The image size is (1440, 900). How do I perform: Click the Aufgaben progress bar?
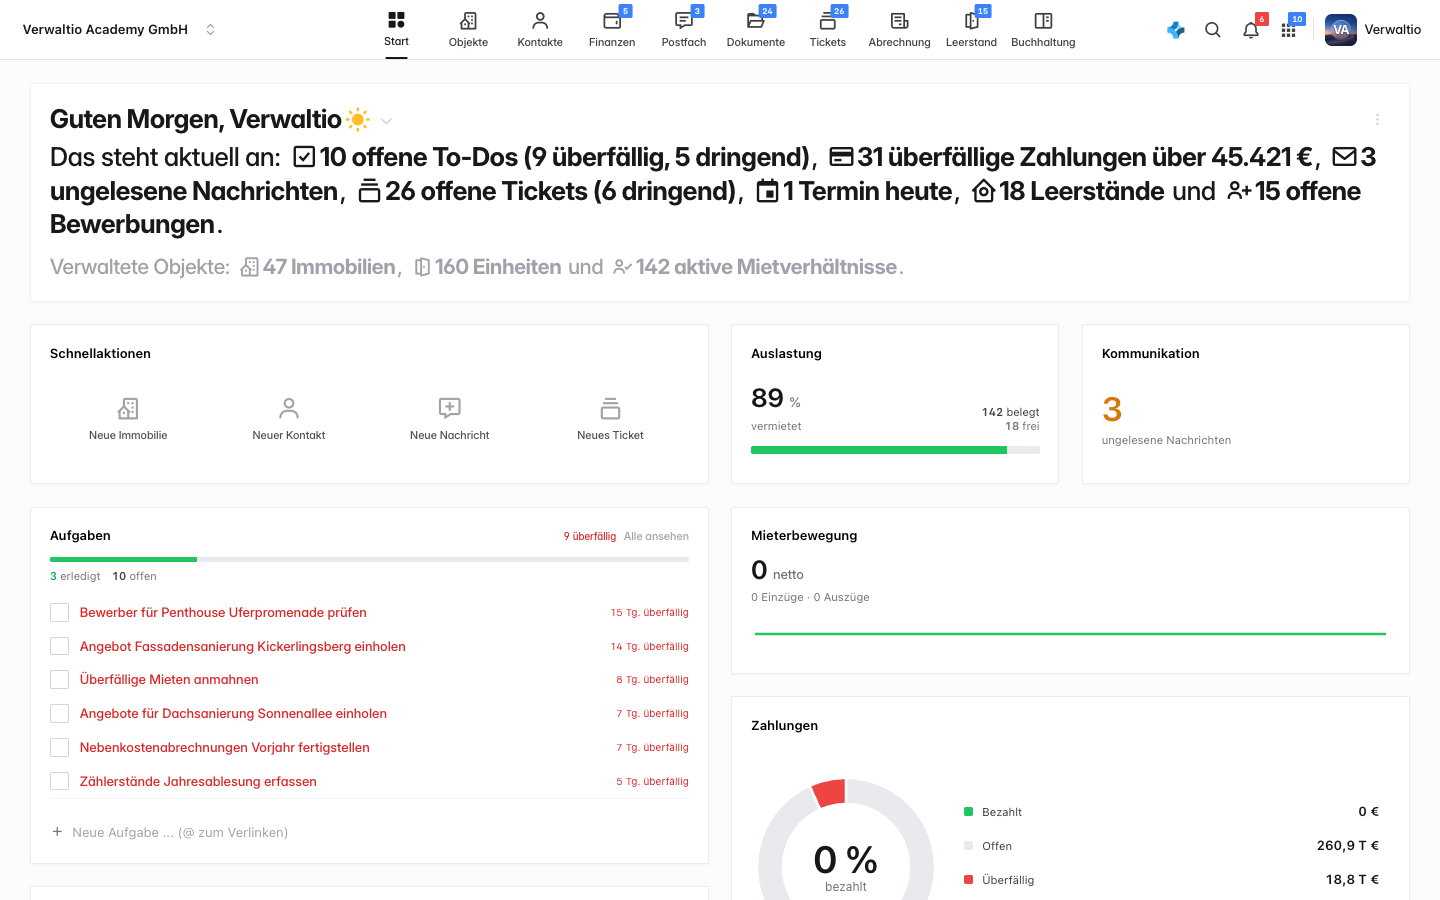[369, 559]
